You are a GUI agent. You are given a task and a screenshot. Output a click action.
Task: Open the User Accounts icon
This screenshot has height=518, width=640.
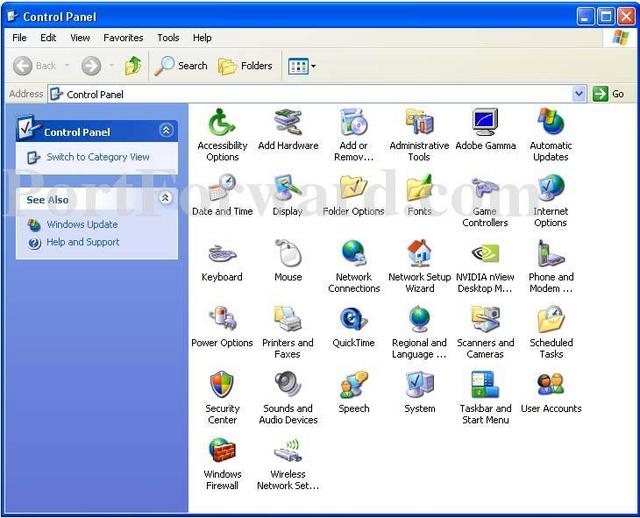click(x=551, y=386)
